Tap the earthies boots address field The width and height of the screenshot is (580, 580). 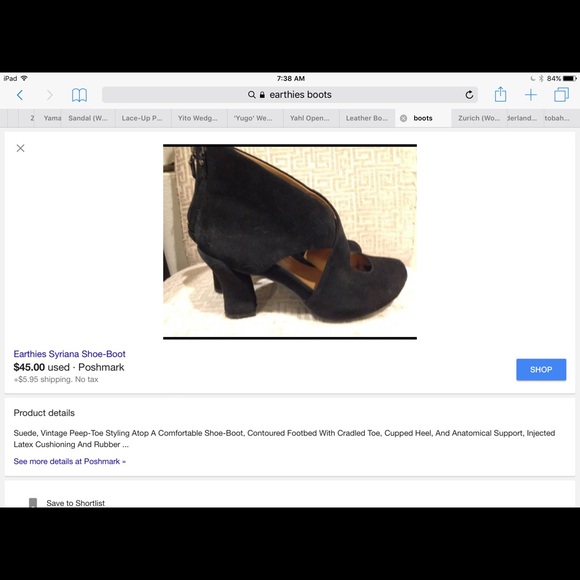pyautogui.click(x=290, y=95)
